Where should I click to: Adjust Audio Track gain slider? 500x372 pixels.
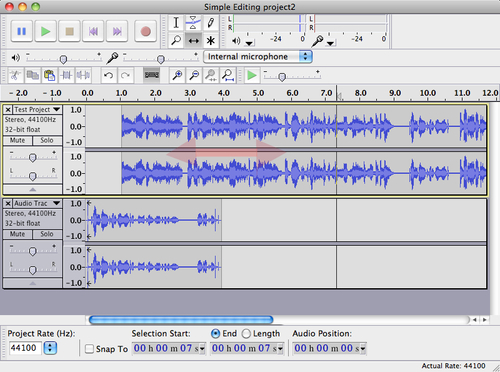32,251
